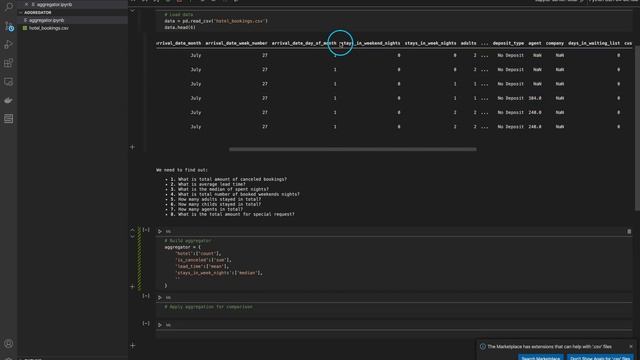
Task: Click into the Apply aggregation code cell
Action: (393, 309)
